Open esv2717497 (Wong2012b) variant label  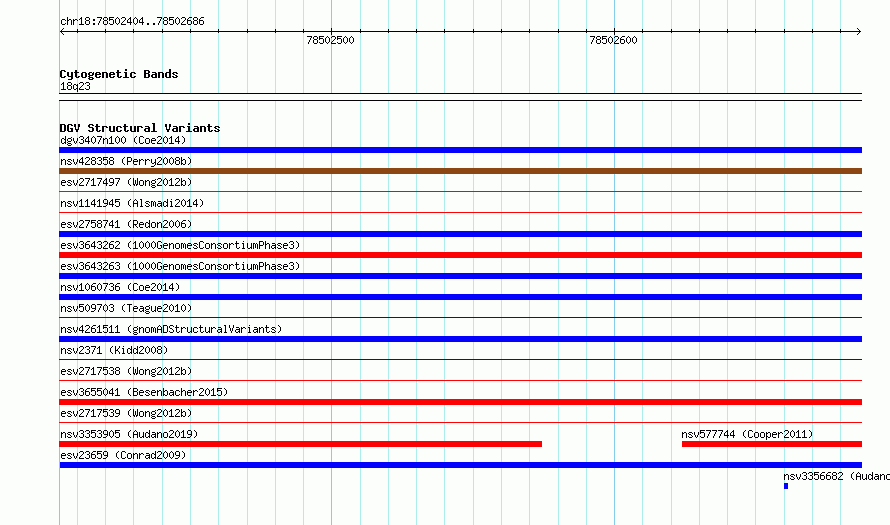click(126, 182)
